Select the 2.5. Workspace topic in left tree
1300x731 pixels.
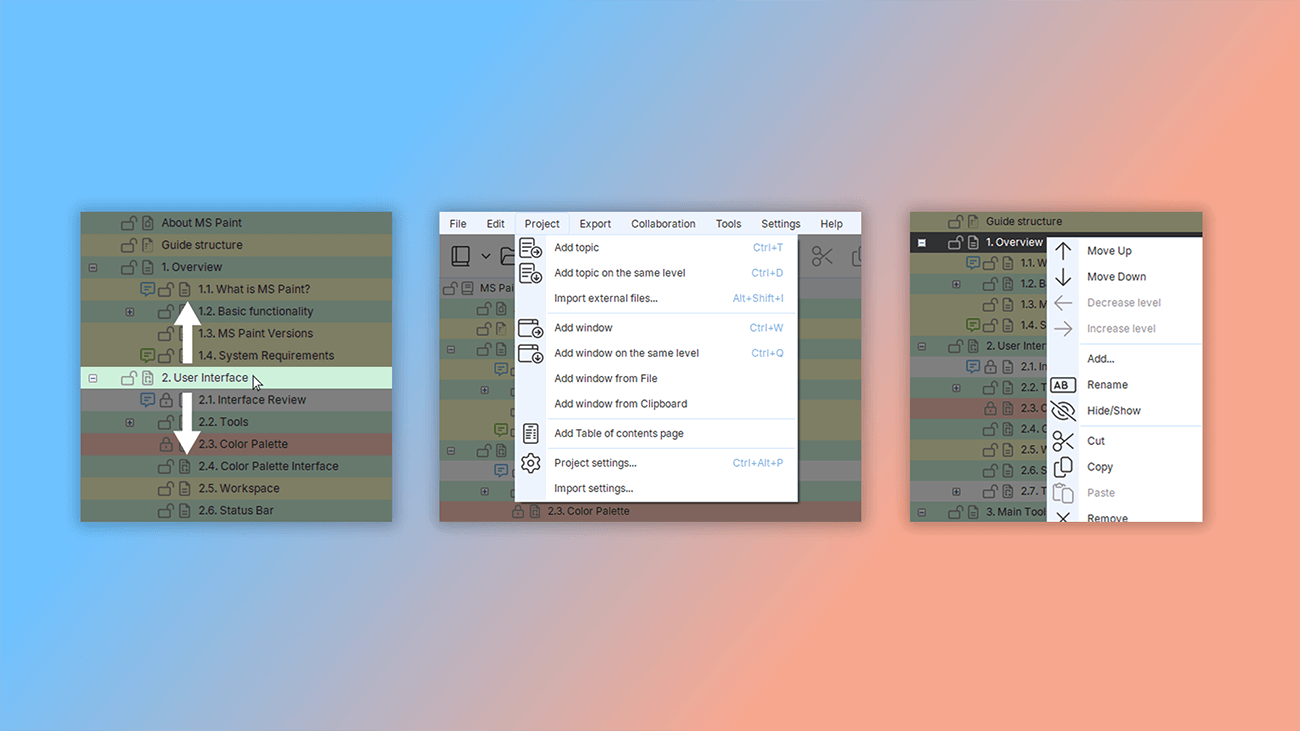coord(238,489)
